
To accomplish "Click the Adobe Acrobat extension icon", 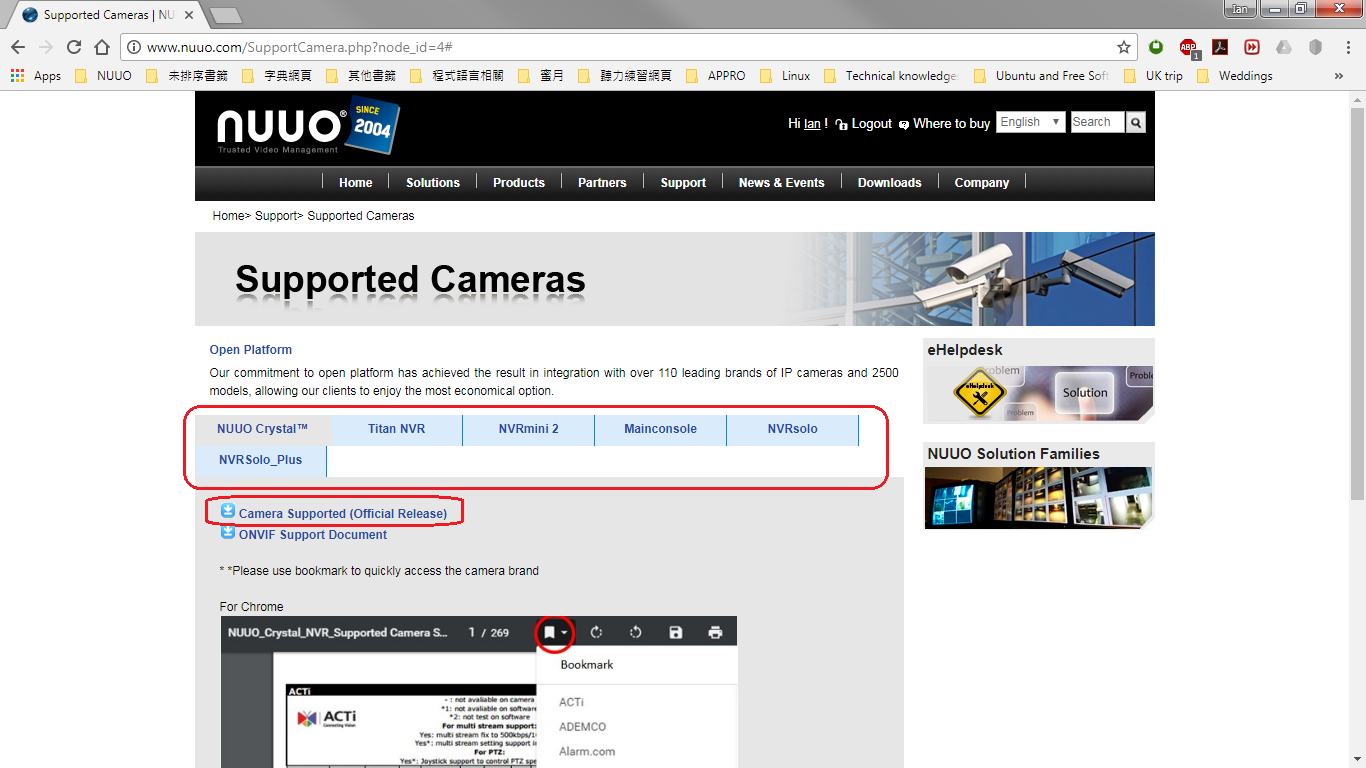I will click(x=1220, y=47).
